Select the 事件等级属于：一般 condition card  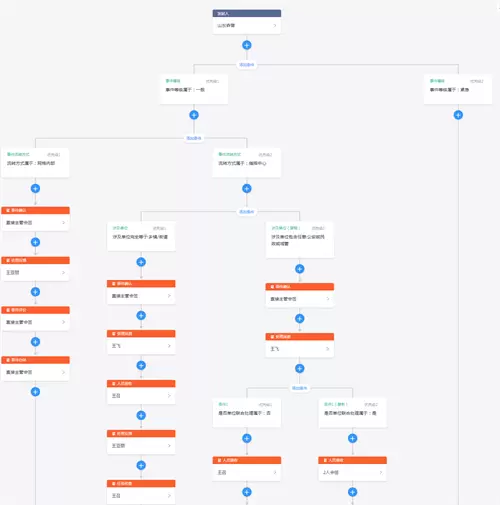194,89
